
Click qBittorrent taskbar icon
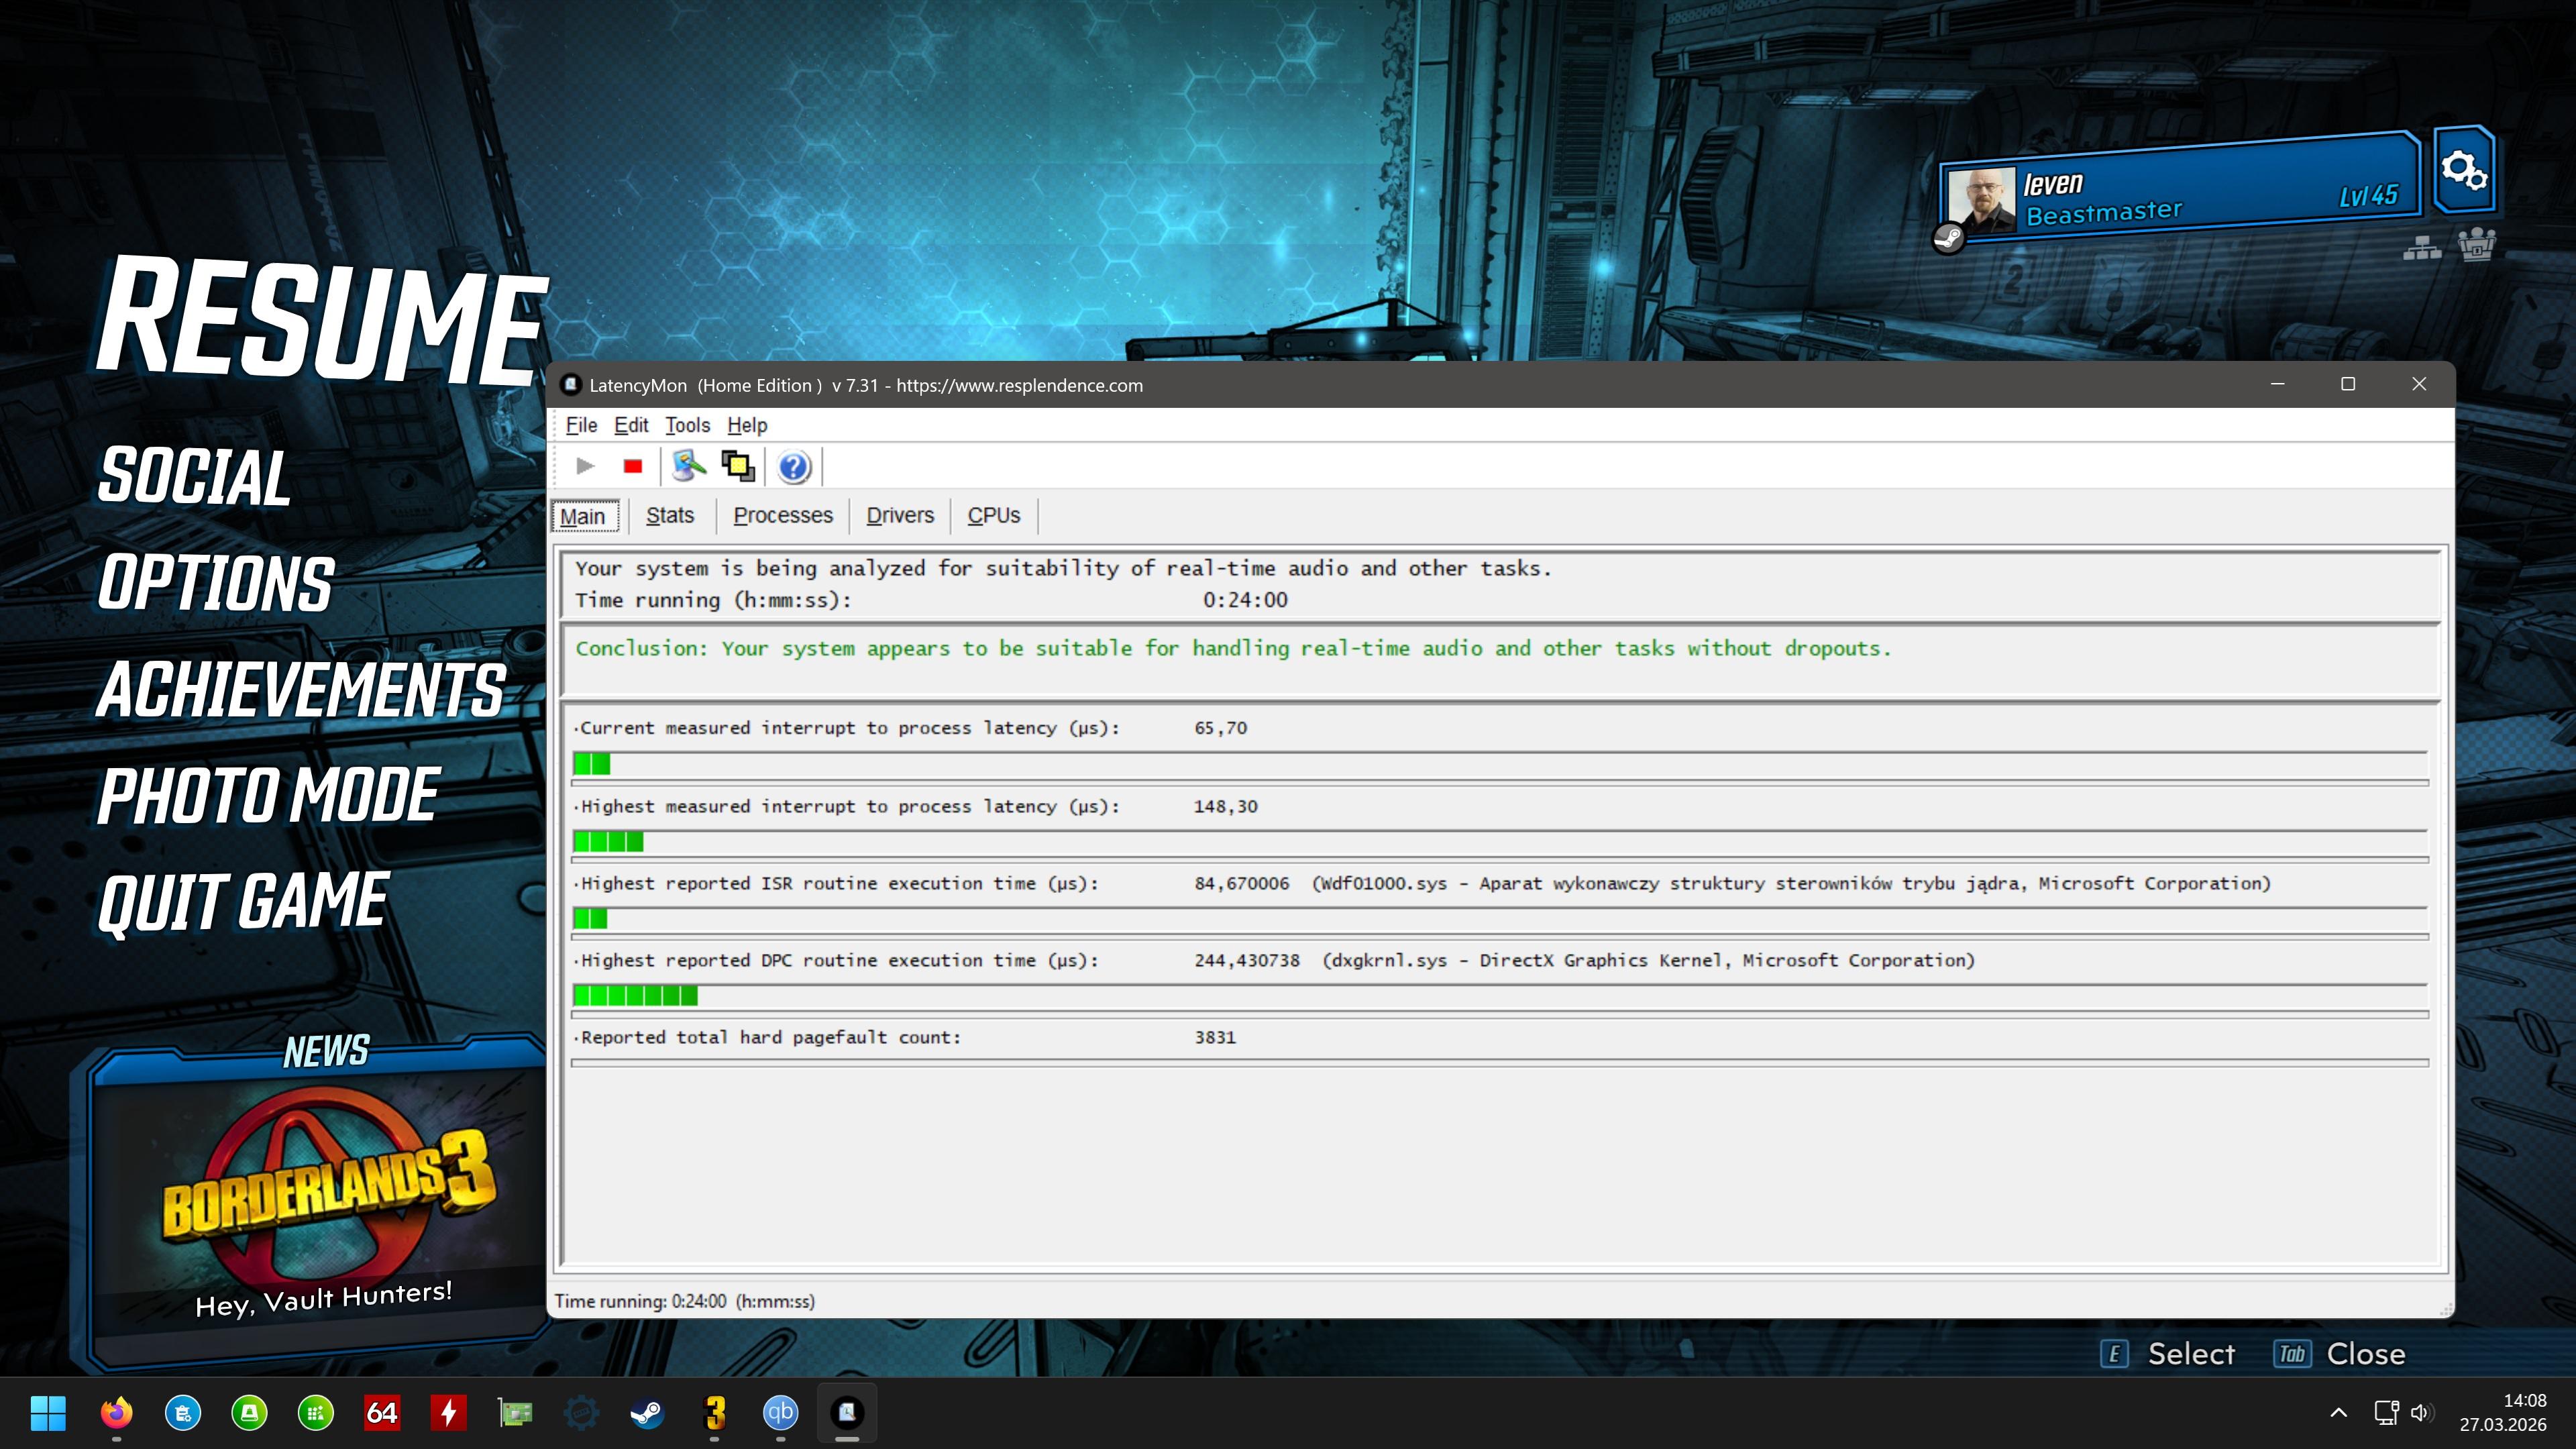780,1413
